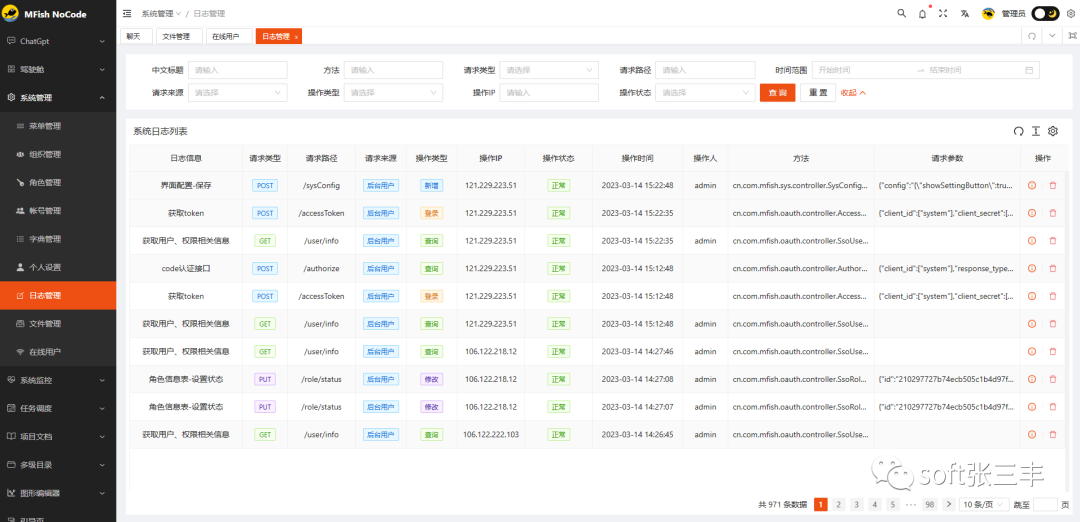Open the 操作类型 filter dropdown
1080x522 pixels.
393,92
